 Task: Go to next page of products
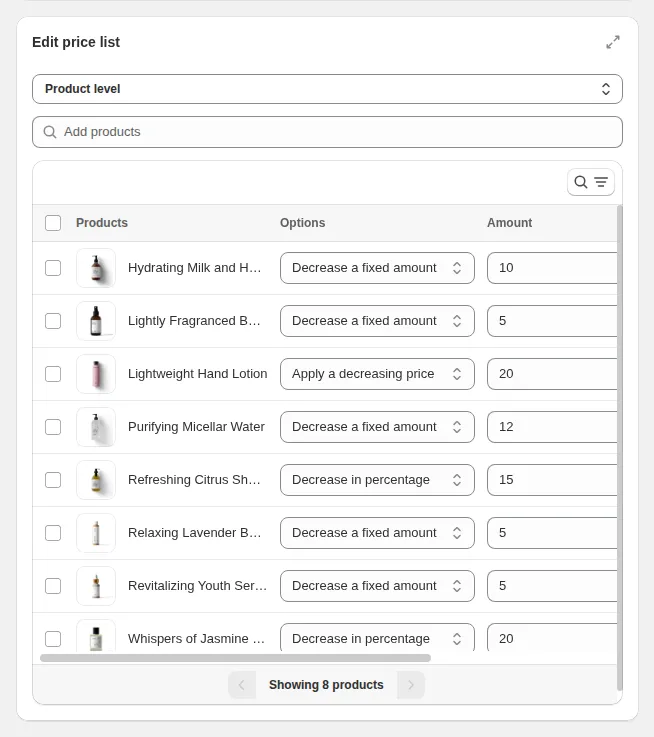[x=410, y=685]
